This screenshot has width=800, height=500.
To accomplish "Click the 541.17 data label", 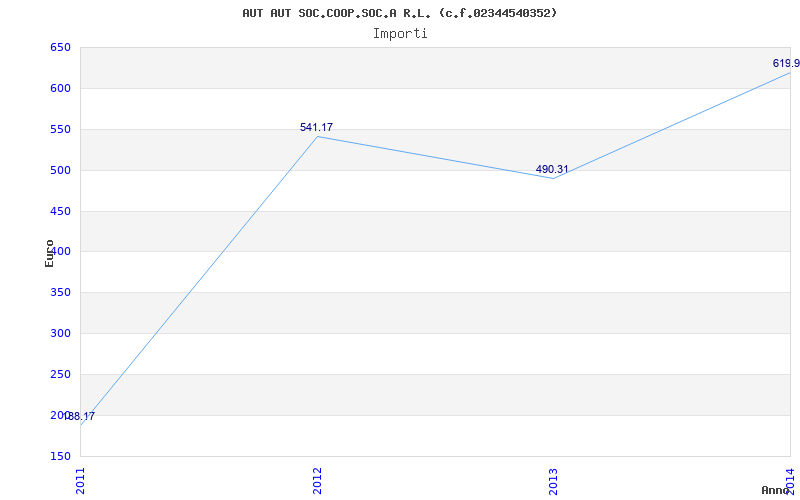I will tap(316, 128).
